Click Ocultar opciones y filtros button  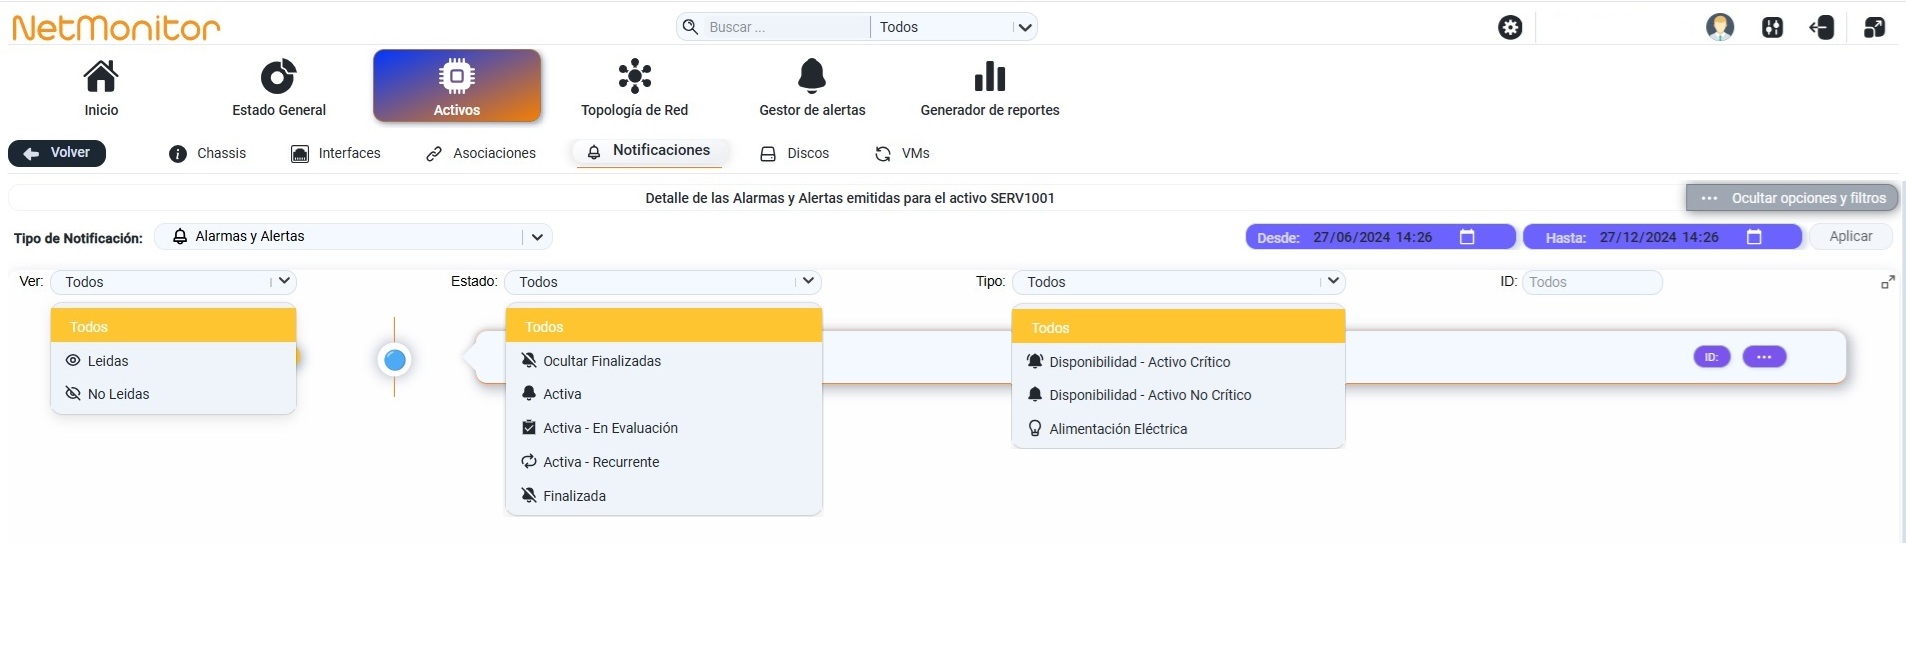pyautogui.click(x=1792, y=198)
